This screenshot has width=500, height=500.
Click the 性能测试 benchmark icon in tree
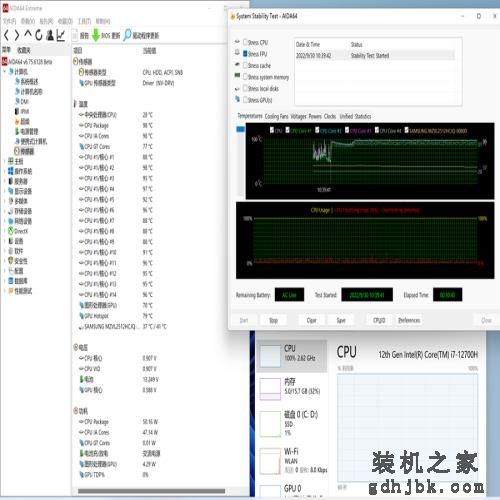click(x=11, y=291)
